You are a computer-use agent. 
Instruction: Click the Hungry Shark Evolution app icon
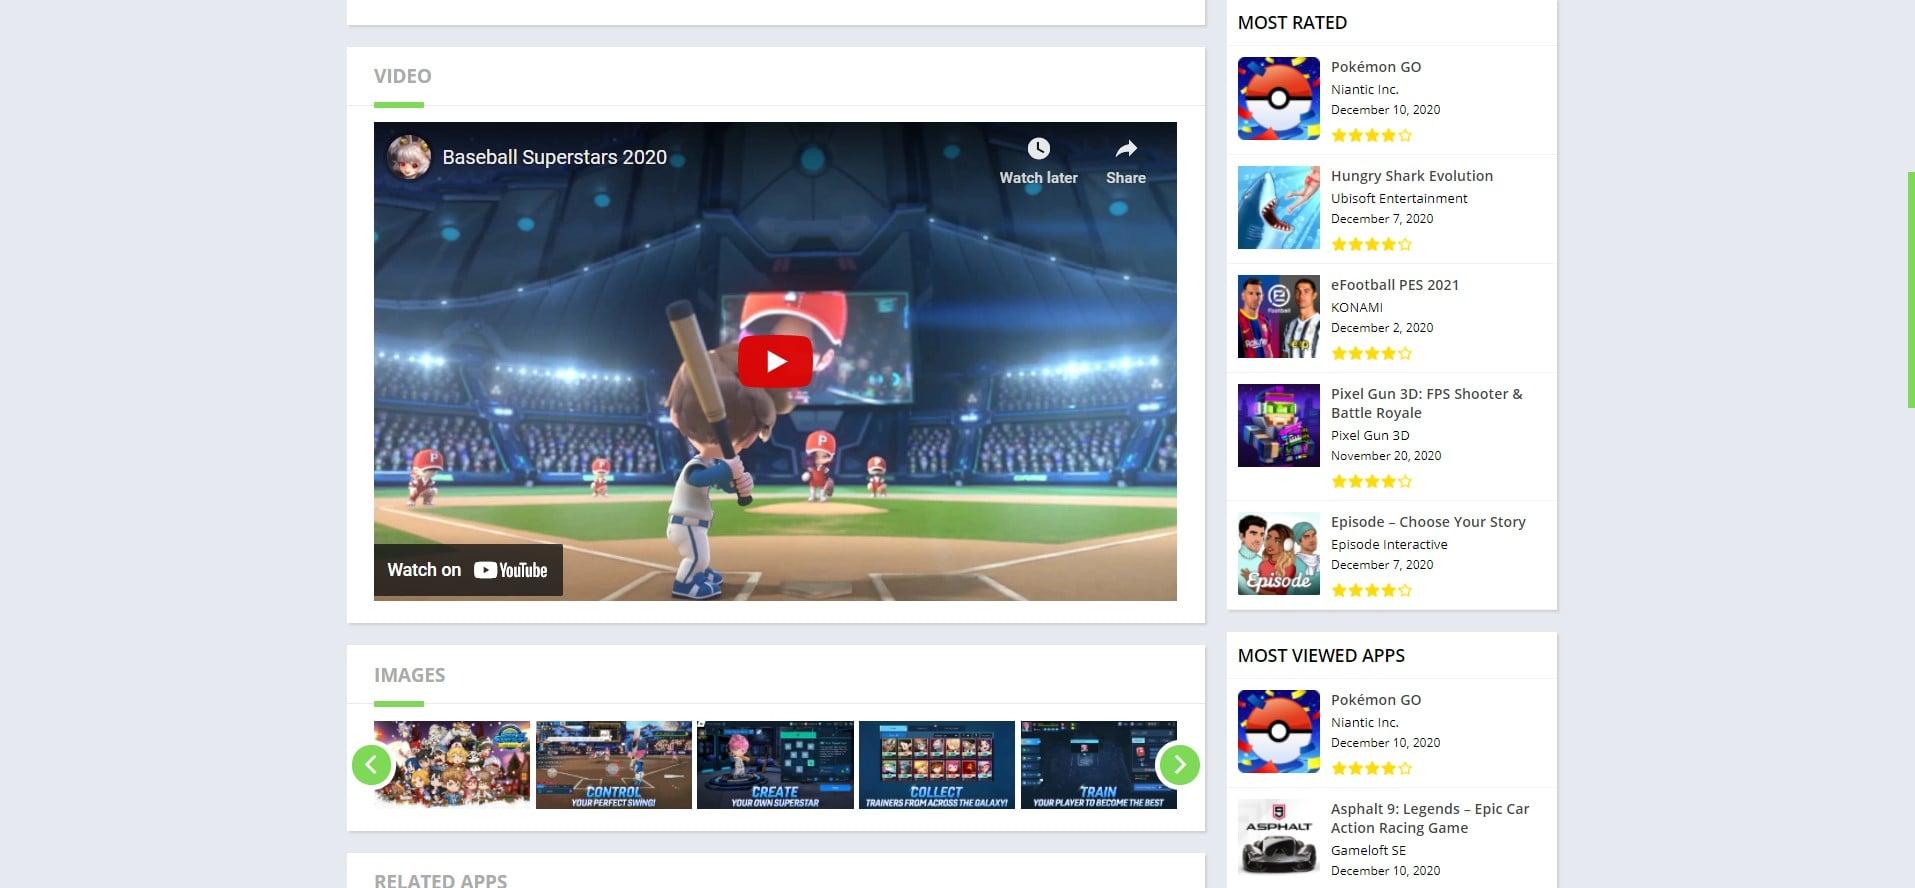pos(1279,207)
